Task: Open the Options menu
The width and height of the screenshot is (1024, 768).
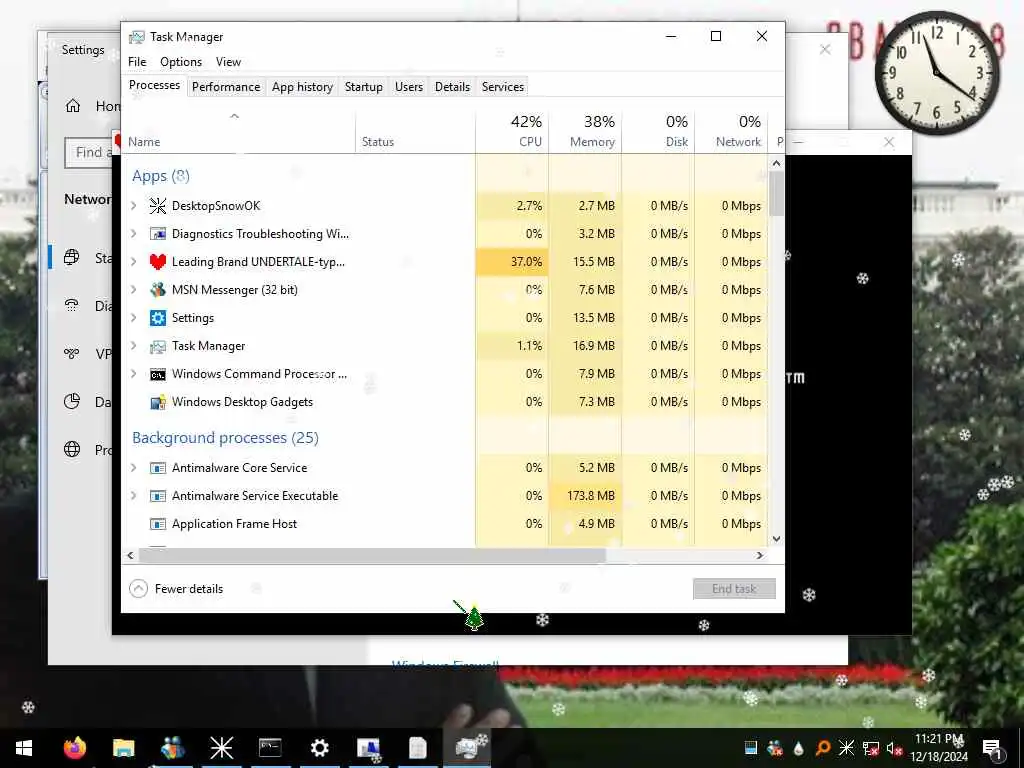Action: 181,62
